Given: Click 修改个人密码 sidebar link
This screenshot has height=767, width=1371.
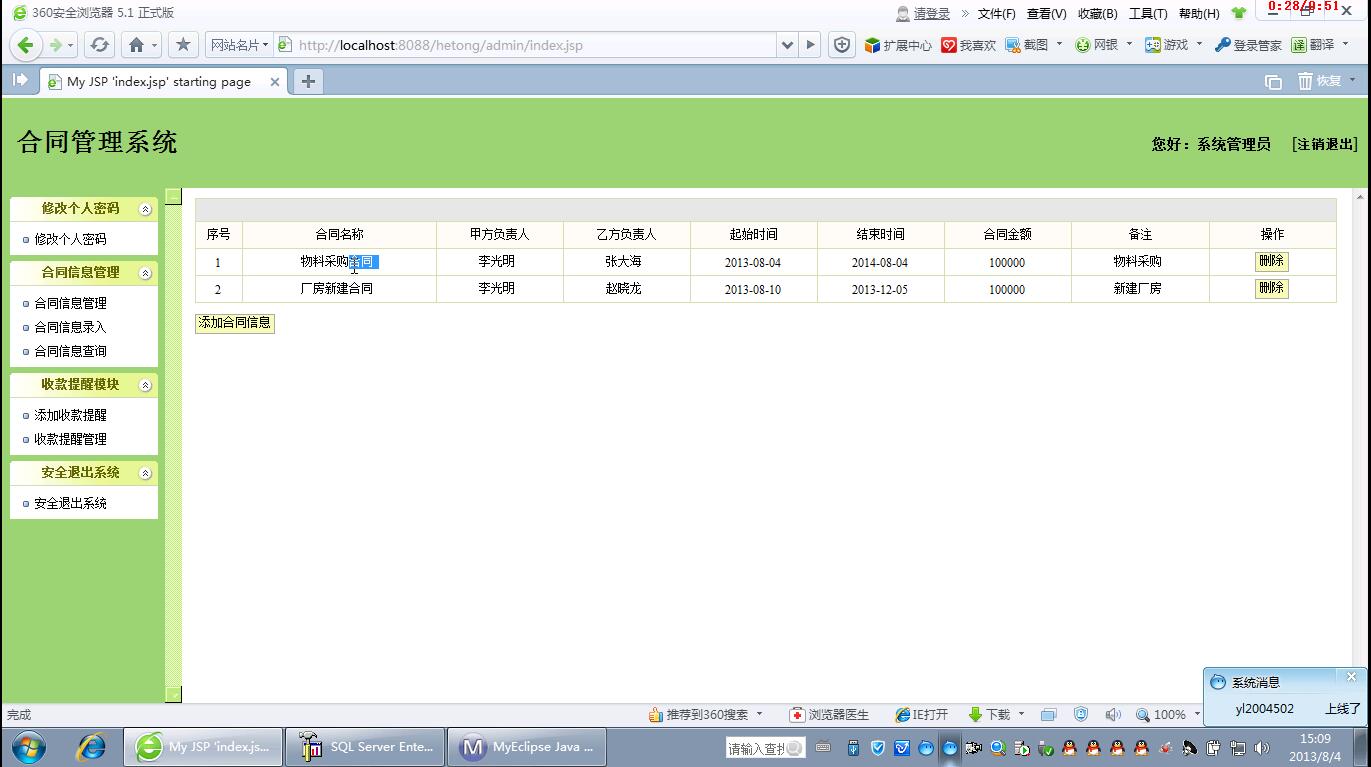Looking at the screenshot, I should (x=70, y=239).
